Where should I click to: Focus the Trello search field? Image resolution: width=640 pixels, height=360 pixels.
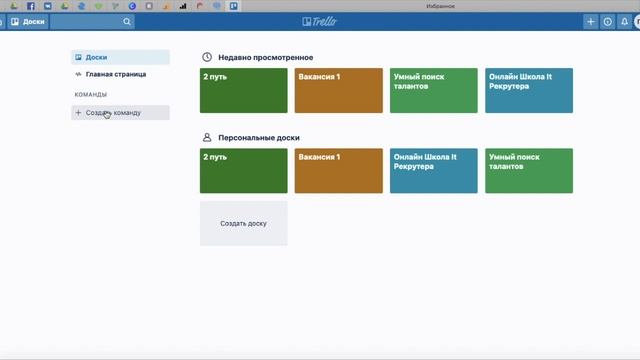[92, 22]
